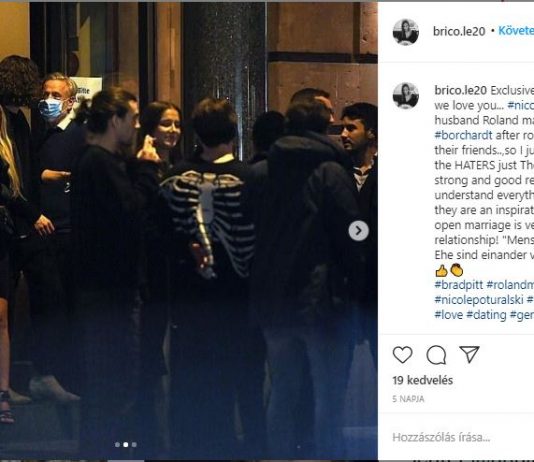Screen dimensions: 534x462
Task: Select the first carousel dot indicator
Action: (117, 444)
